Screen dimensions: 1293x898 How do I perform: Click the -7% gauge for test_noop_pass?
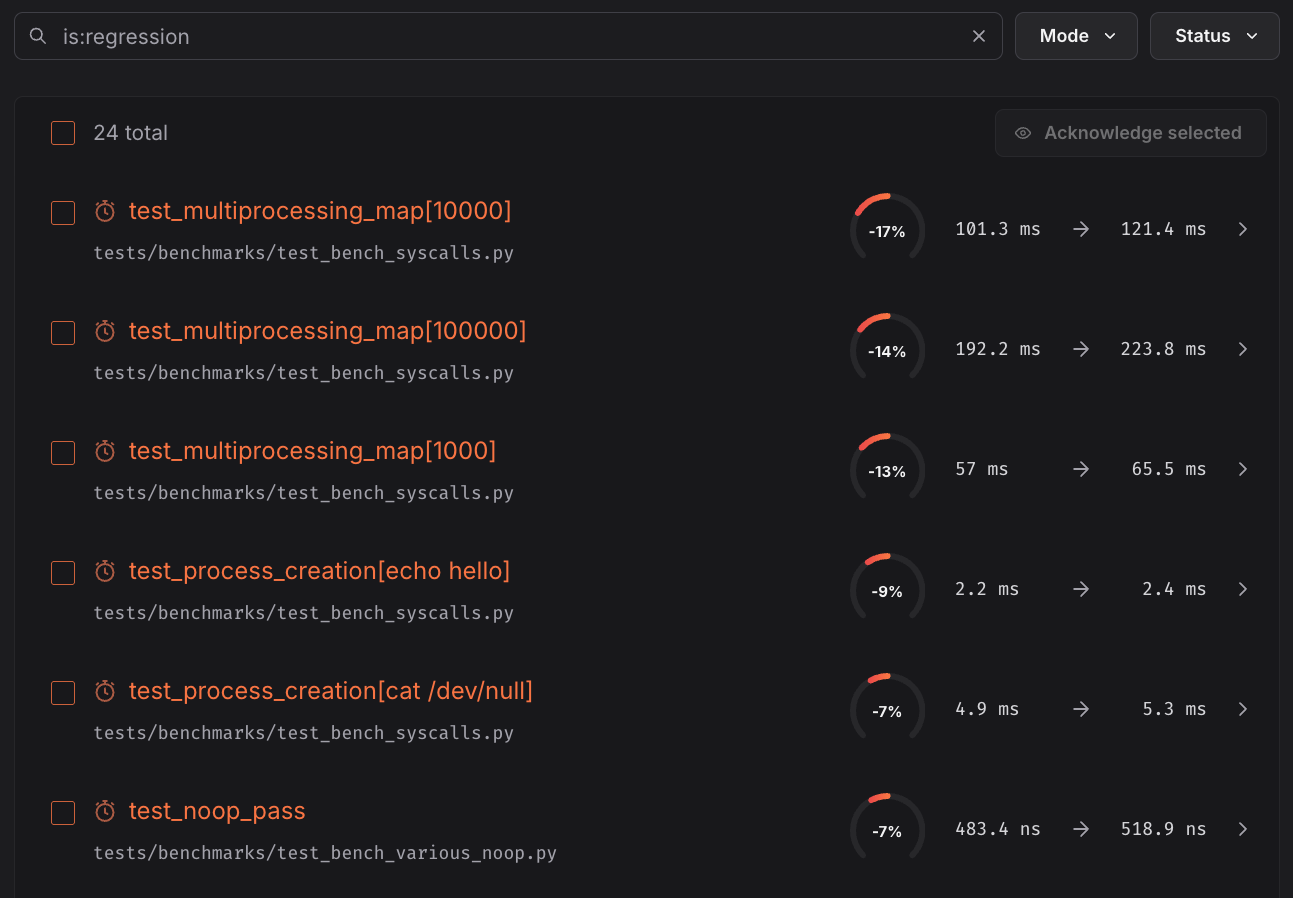(887, 828)
